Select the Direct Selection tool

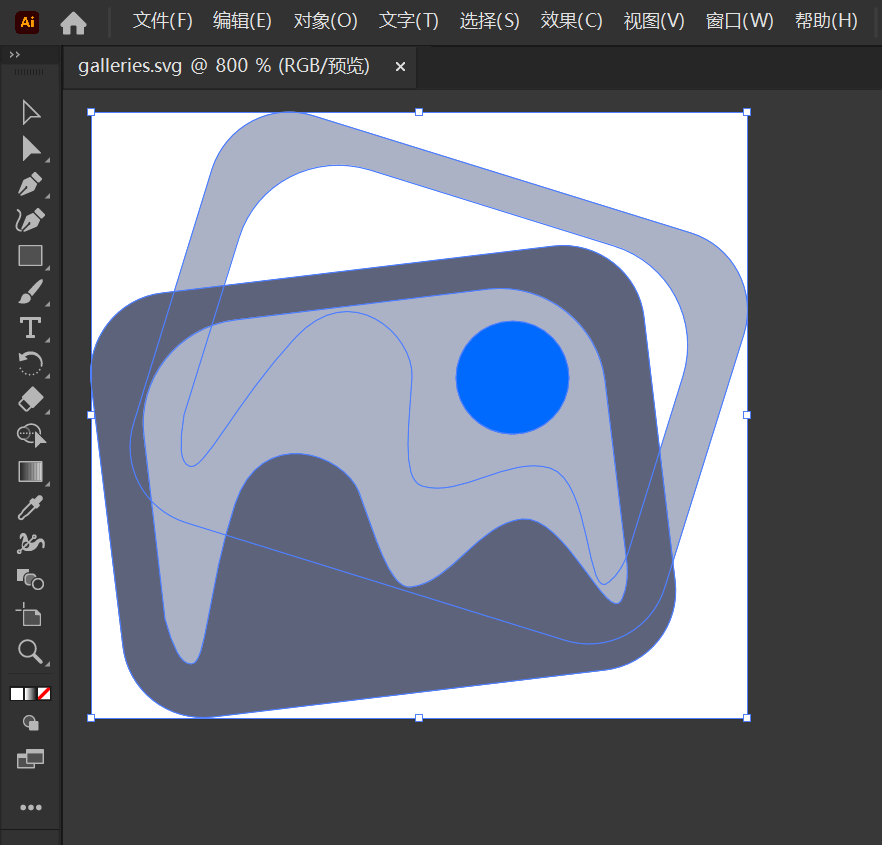(x=30, y=149)
